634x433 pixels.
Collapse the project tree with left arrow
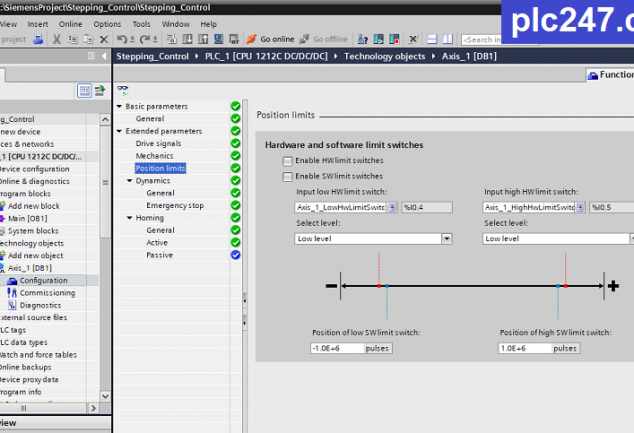[104, 56]
